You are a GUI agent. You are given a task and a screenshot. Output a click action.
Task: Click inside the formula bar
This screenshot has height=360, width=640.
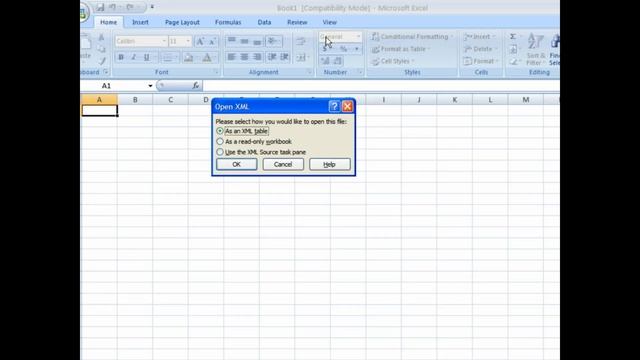coord(381,86)
